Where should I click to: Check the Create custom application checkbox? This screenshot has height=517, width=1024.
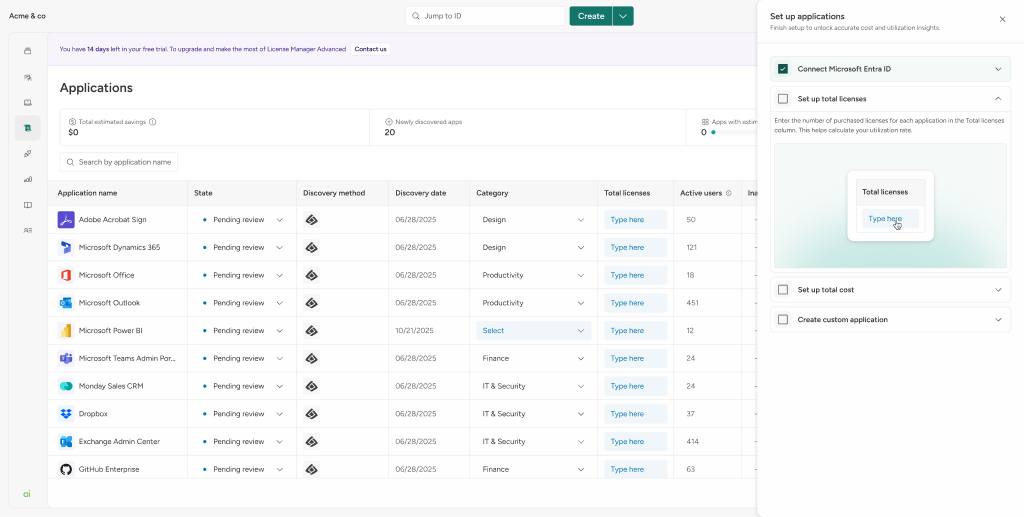coord(783,320)
